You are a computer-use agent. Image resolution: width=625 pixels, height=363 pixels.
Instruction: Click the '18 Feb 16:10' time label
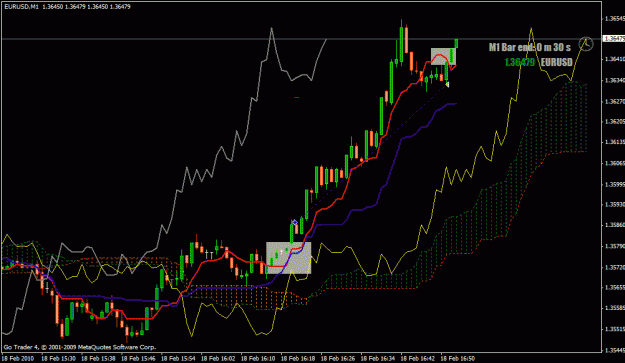[258, 358]
